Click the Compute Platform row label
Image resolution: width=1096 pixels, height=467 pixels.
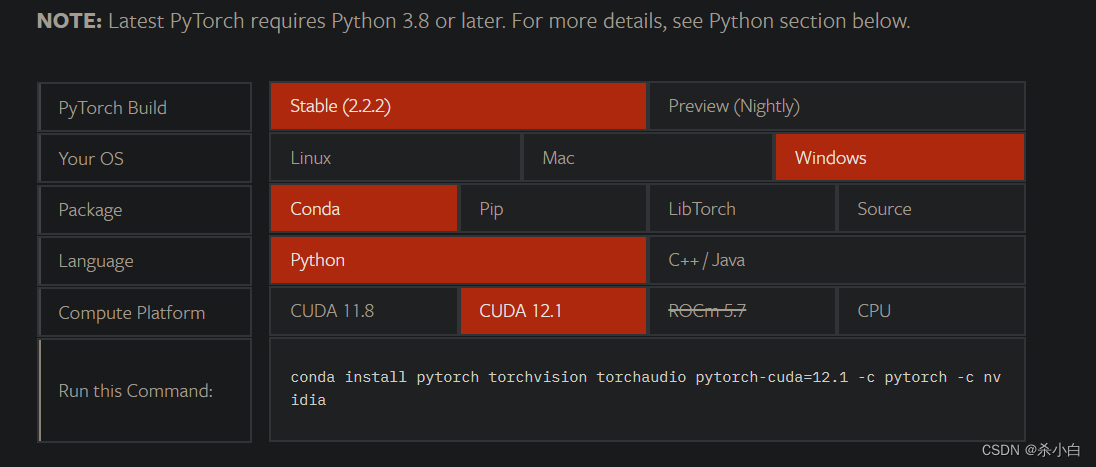pos(145,312)
